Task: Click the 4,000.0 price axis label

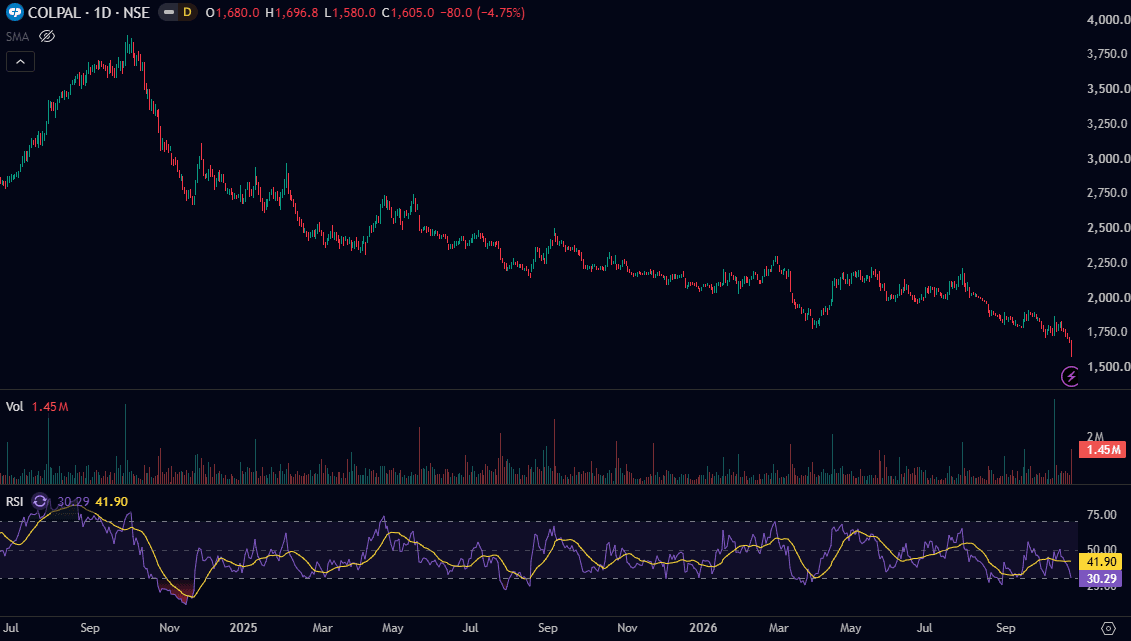Action: click(x=1108, y=19)
